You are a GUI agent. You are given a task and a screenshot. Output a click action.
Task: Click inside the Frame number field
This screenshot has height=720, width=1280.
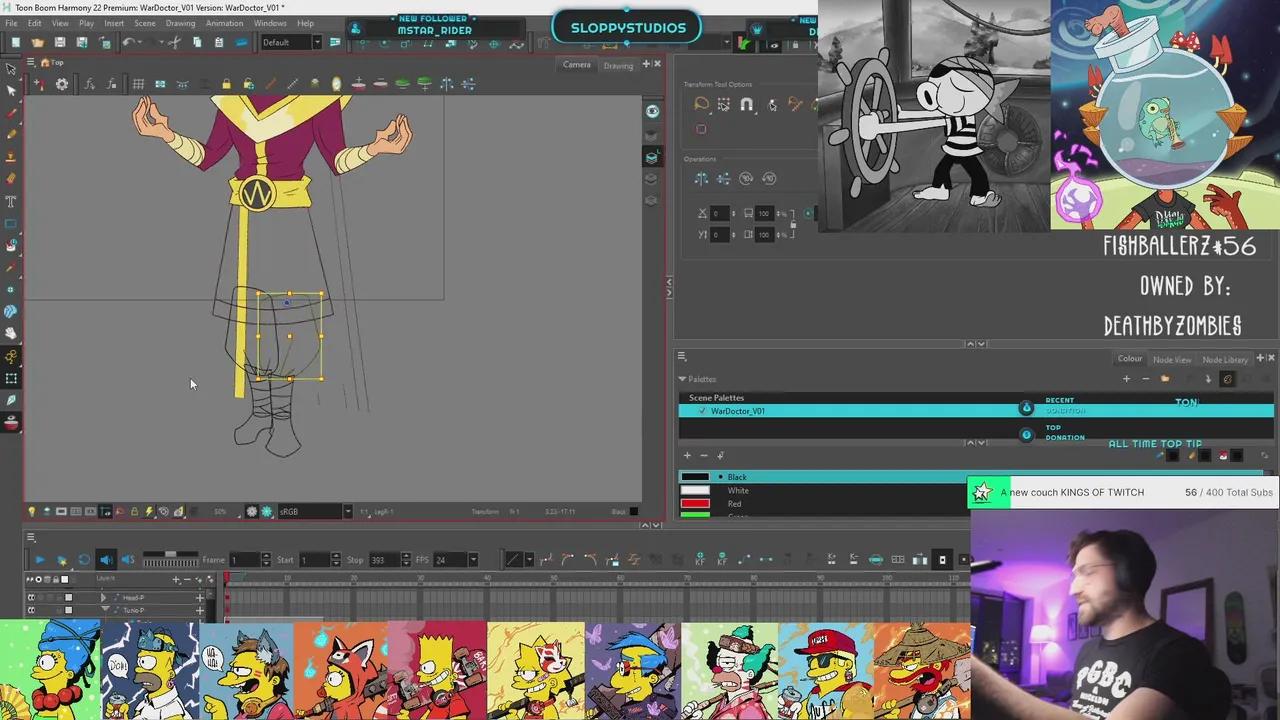click(x=244, y=560)
